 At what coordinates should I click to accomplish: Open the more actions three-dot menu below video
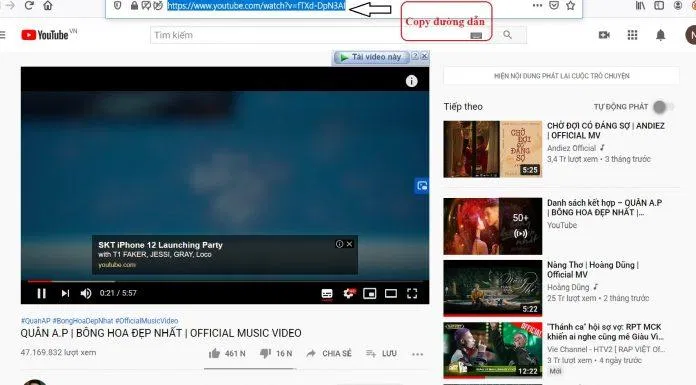(417, 354)
